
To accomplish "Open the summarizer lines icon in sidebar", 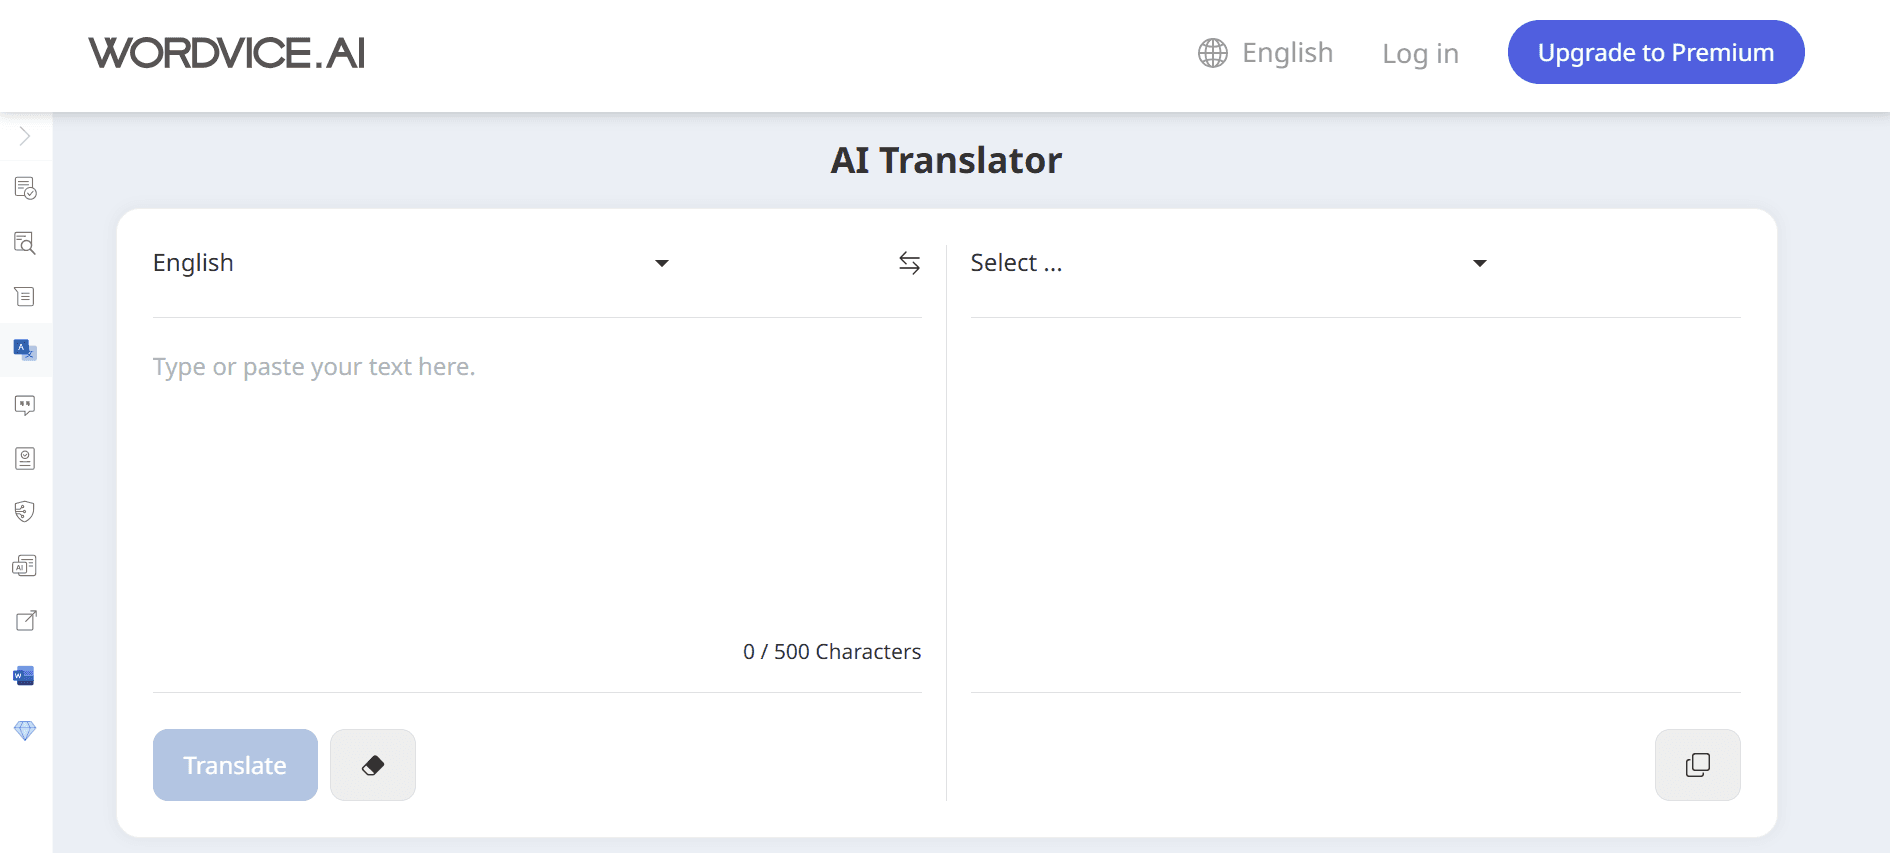I will [25, 296].
